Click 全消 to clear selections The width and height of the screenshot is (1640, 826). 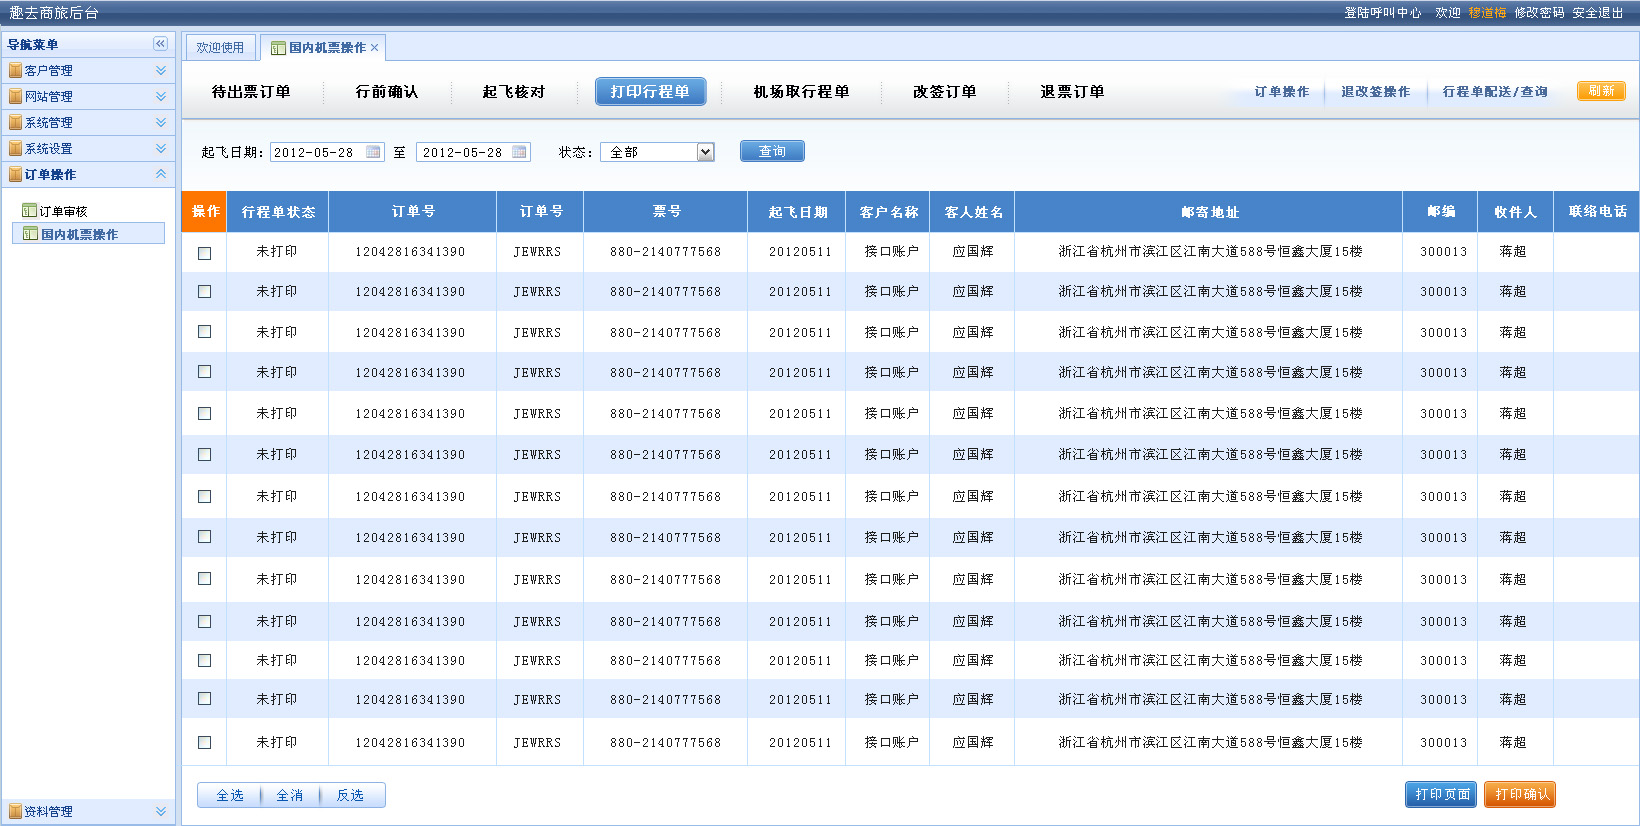point(290,796)
